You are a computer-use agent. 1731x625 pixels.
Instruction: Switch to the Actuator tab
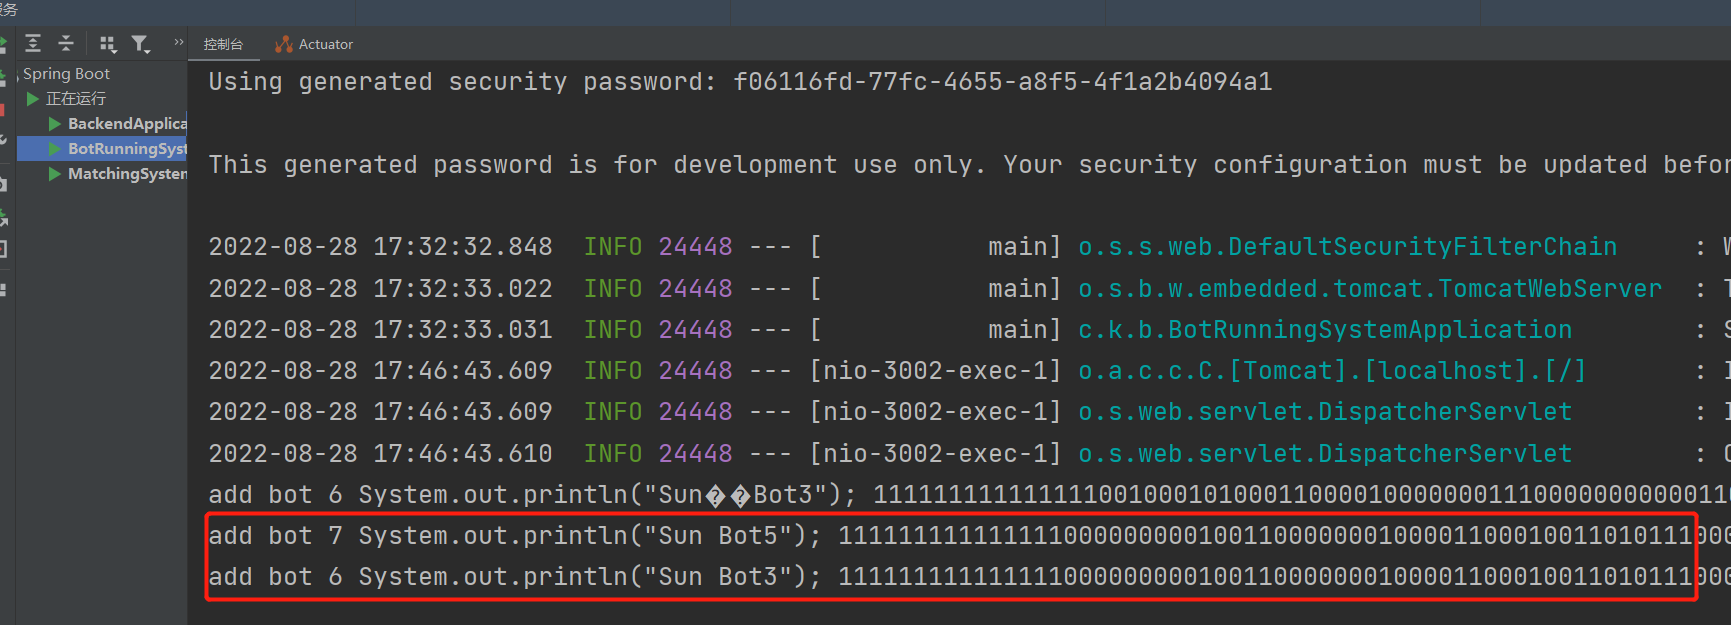click(314, 44)
